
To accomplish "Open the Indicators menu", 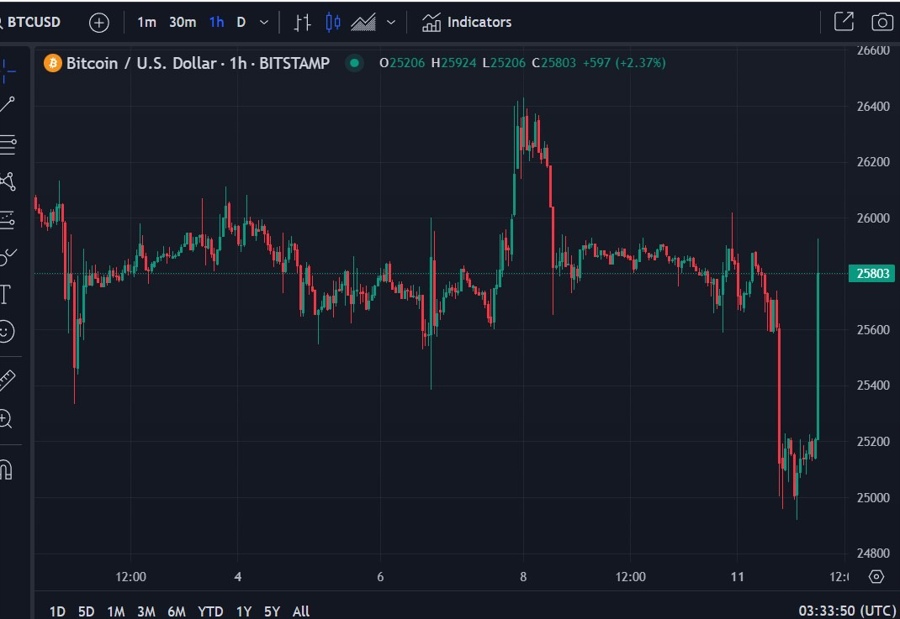I will pyautogui.click(x=466, y=22).
